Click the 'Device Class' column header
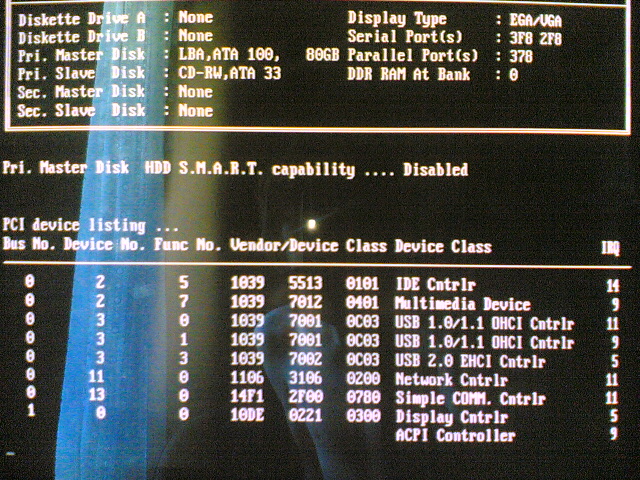The image size is (640, 480). tap(443, 247)
